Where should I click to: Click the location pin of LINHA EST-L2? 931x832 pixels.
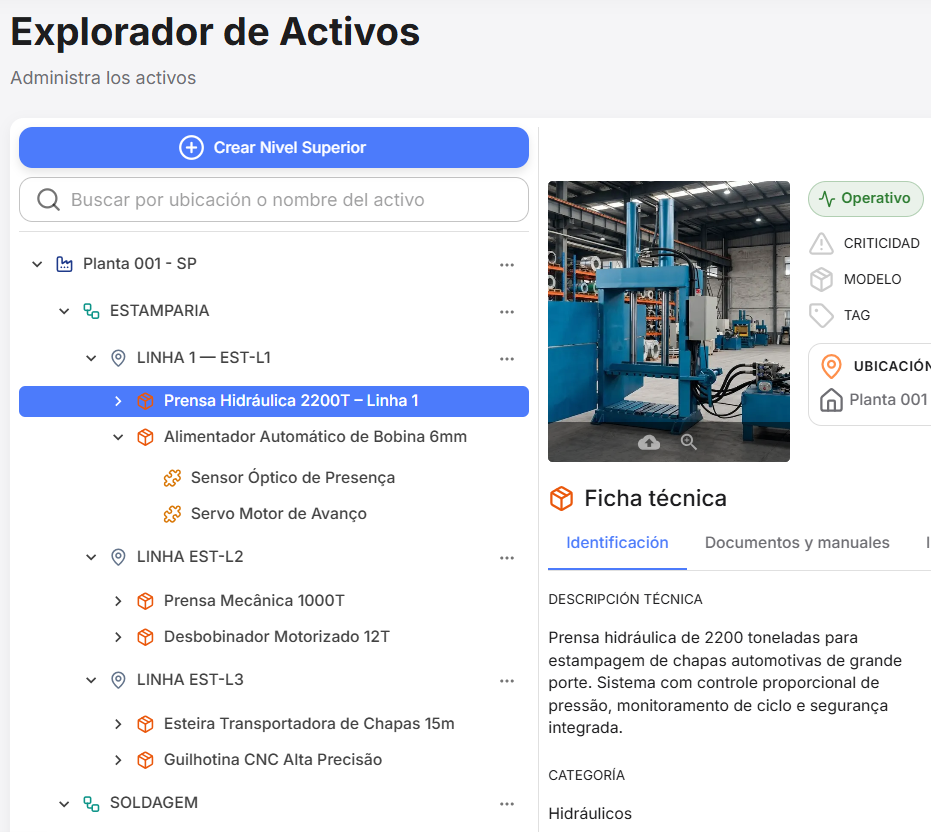pos(118,557)
